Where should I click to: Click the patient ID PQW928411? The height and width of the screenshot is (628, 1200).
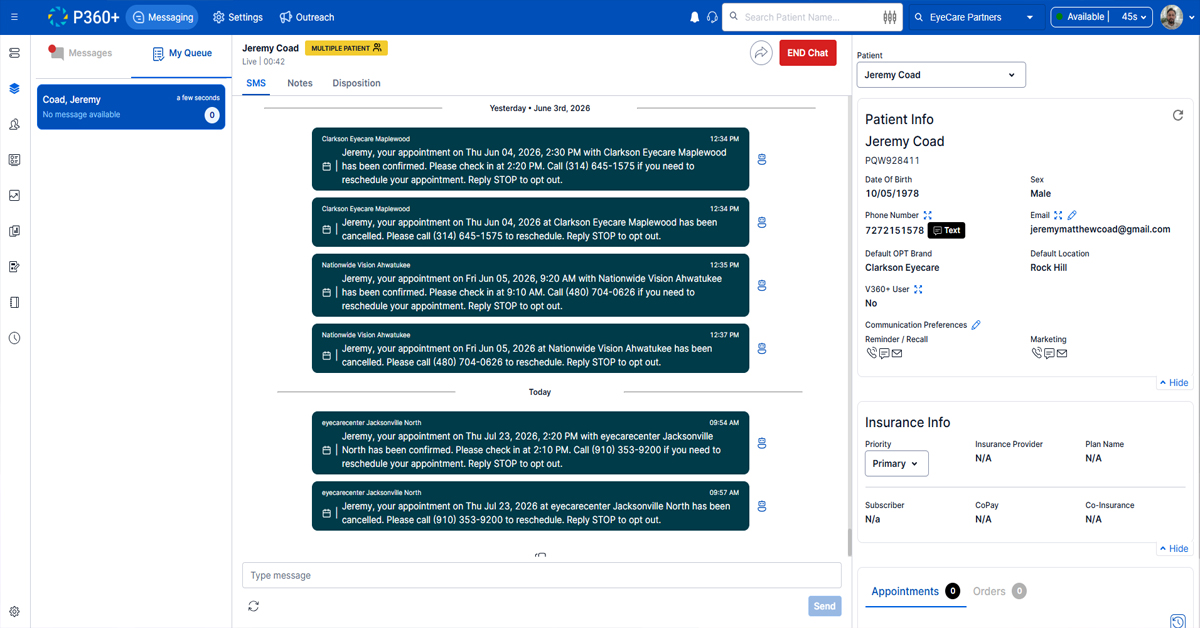(892, 160)
